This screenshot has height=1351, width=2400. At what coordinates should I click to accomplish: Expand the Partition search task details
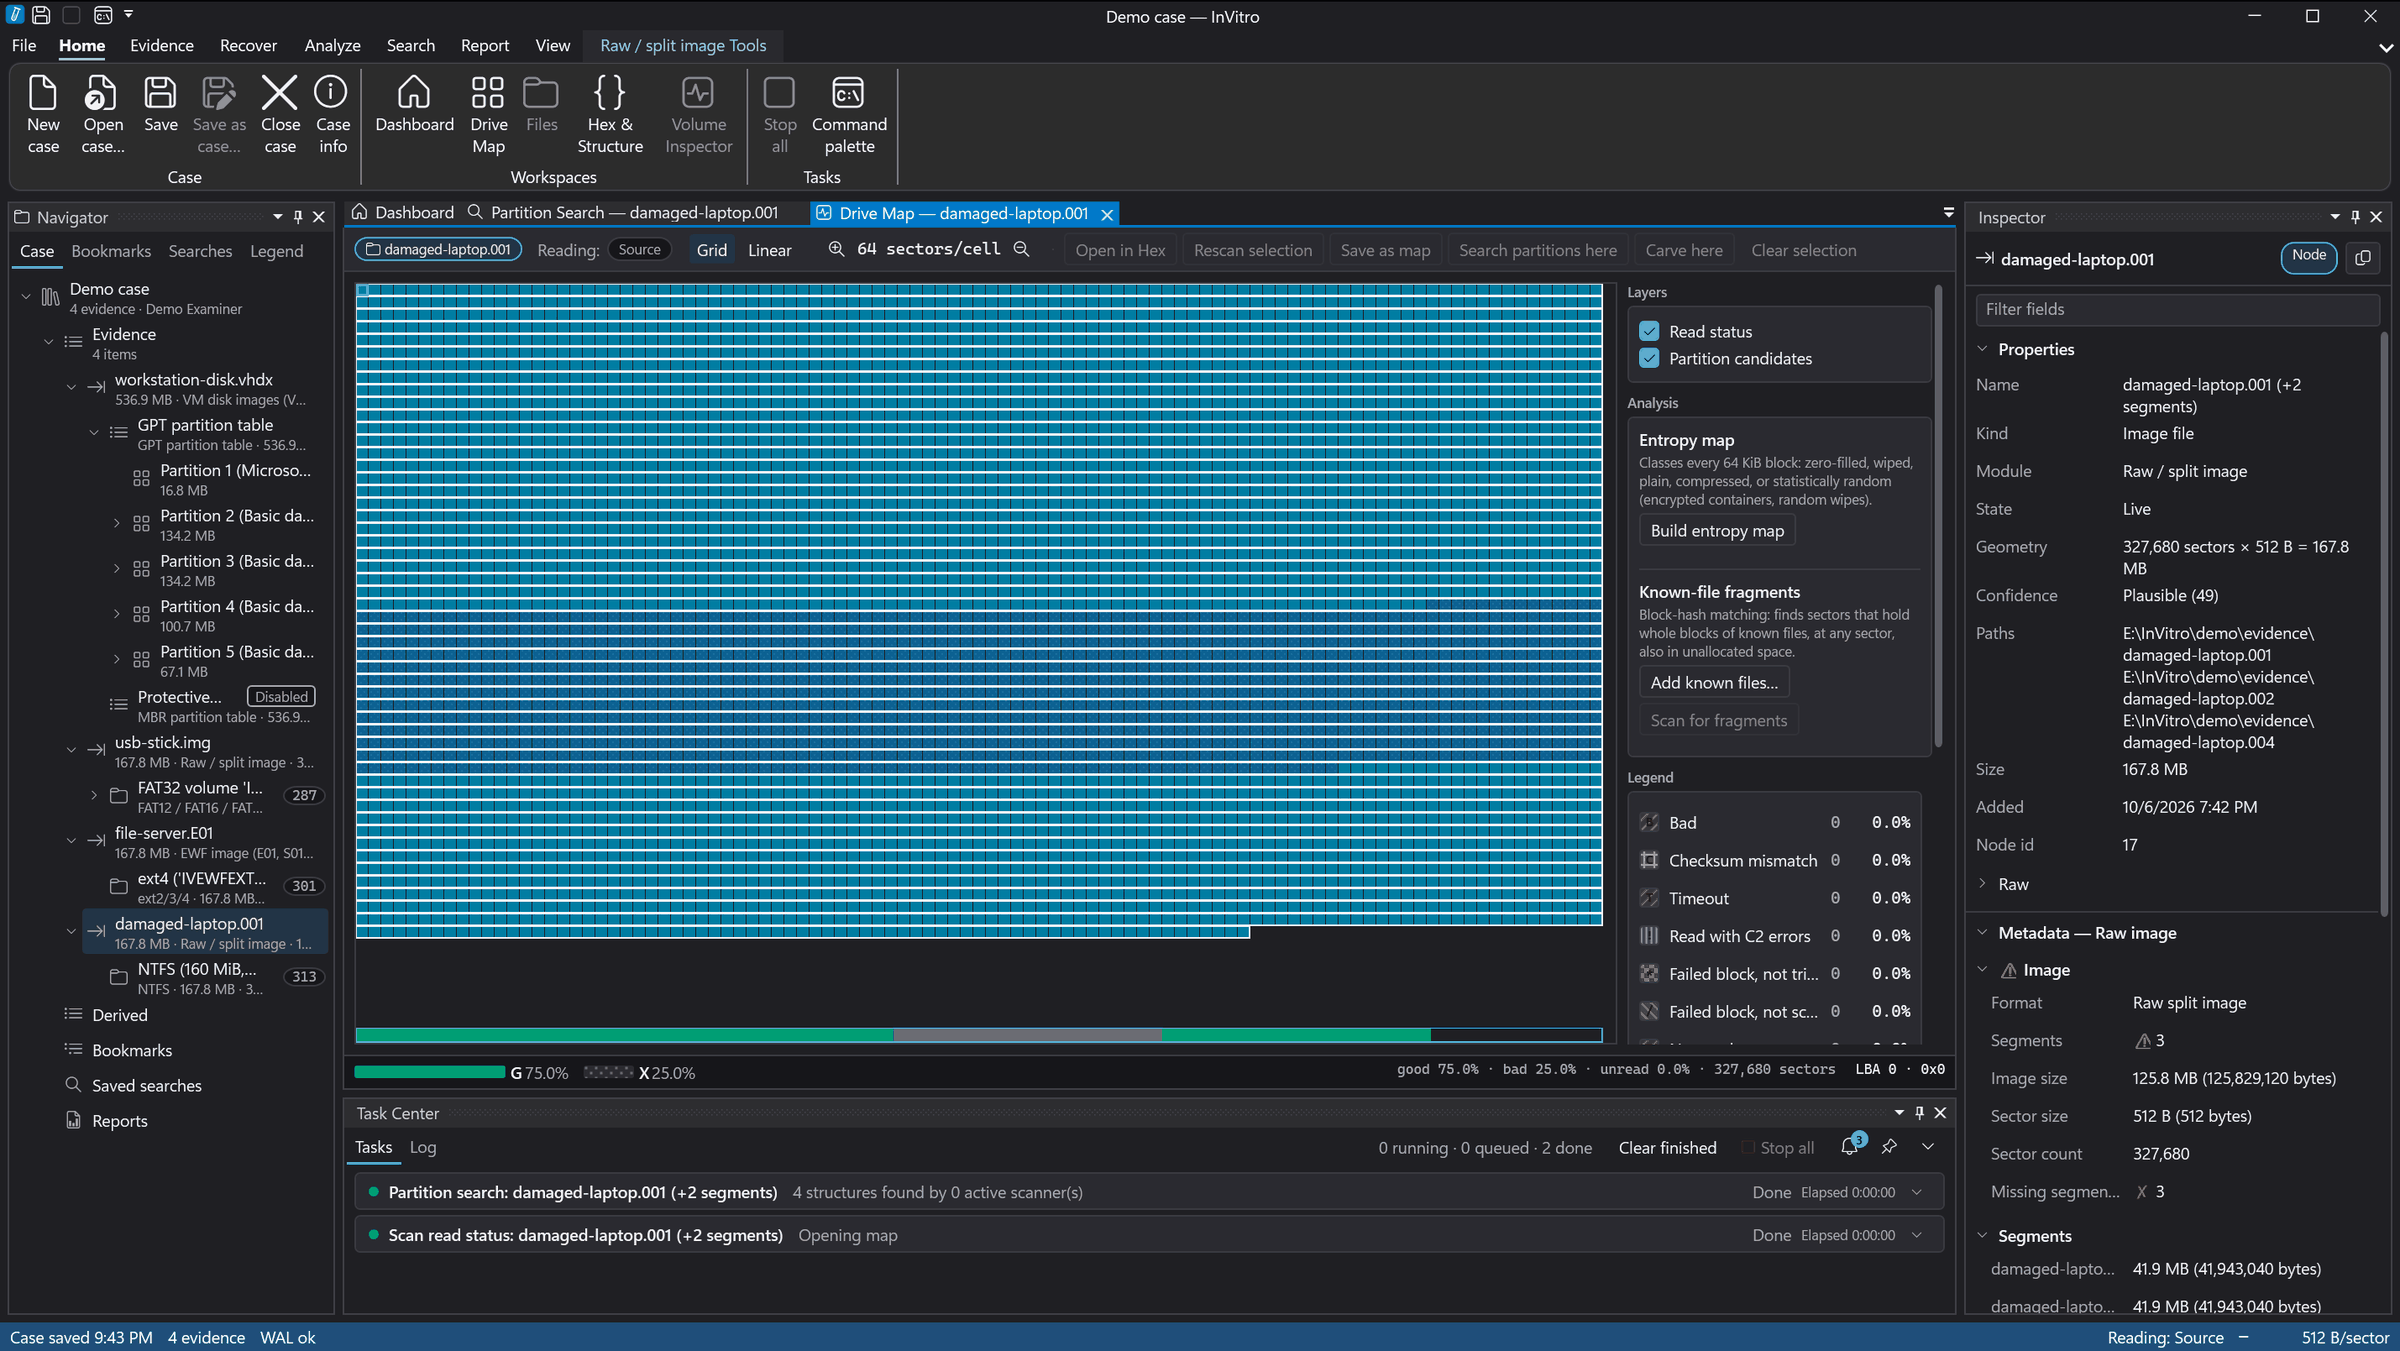(1917, 1192)
